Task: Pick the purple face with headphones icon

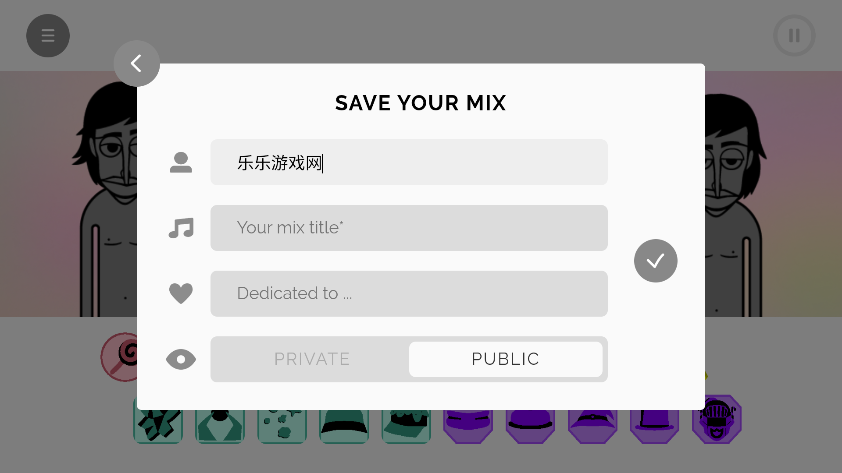Action: pos(717,421)
